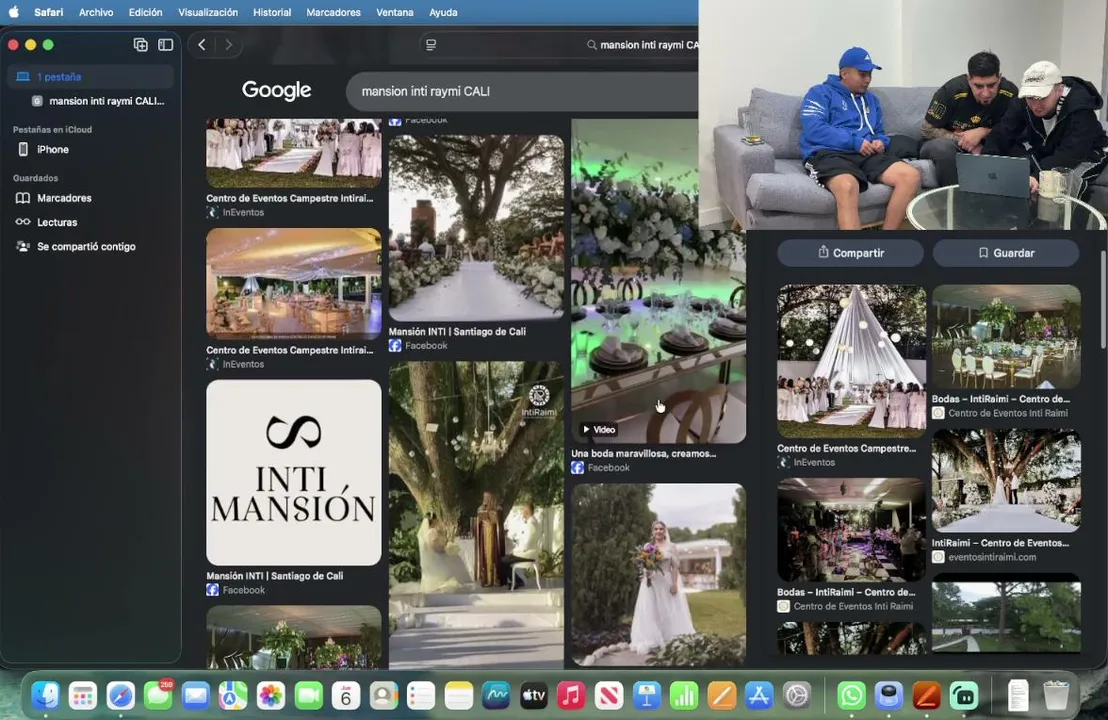The image size is (1108, 720).
Task: Open Music from the Dock
Action: [x=571, y=696]
